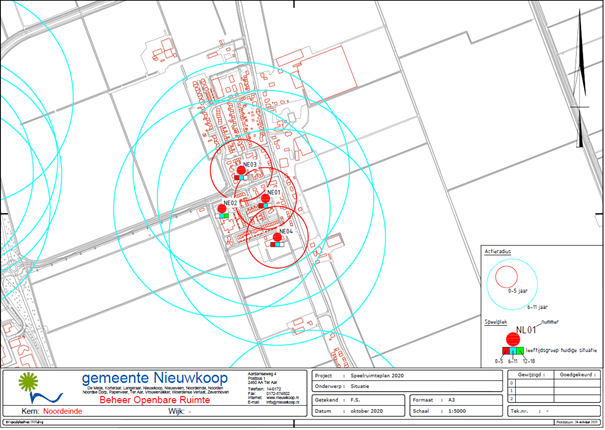Select the NE02 playground red marker
The image size is (605, 430).
(x=221, y=208)
